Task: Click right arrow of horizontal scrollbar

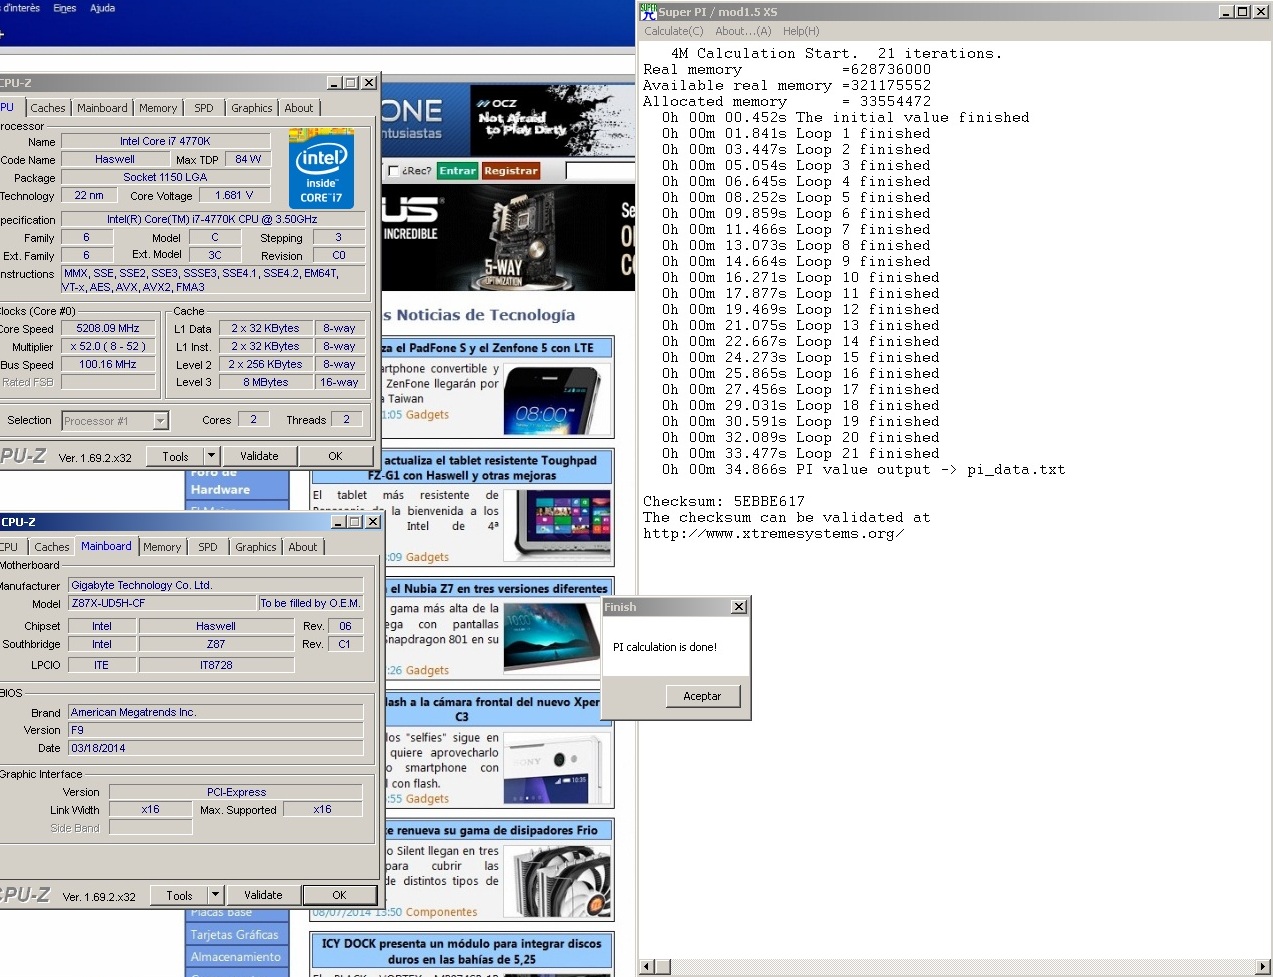Action: (1263, 966)
